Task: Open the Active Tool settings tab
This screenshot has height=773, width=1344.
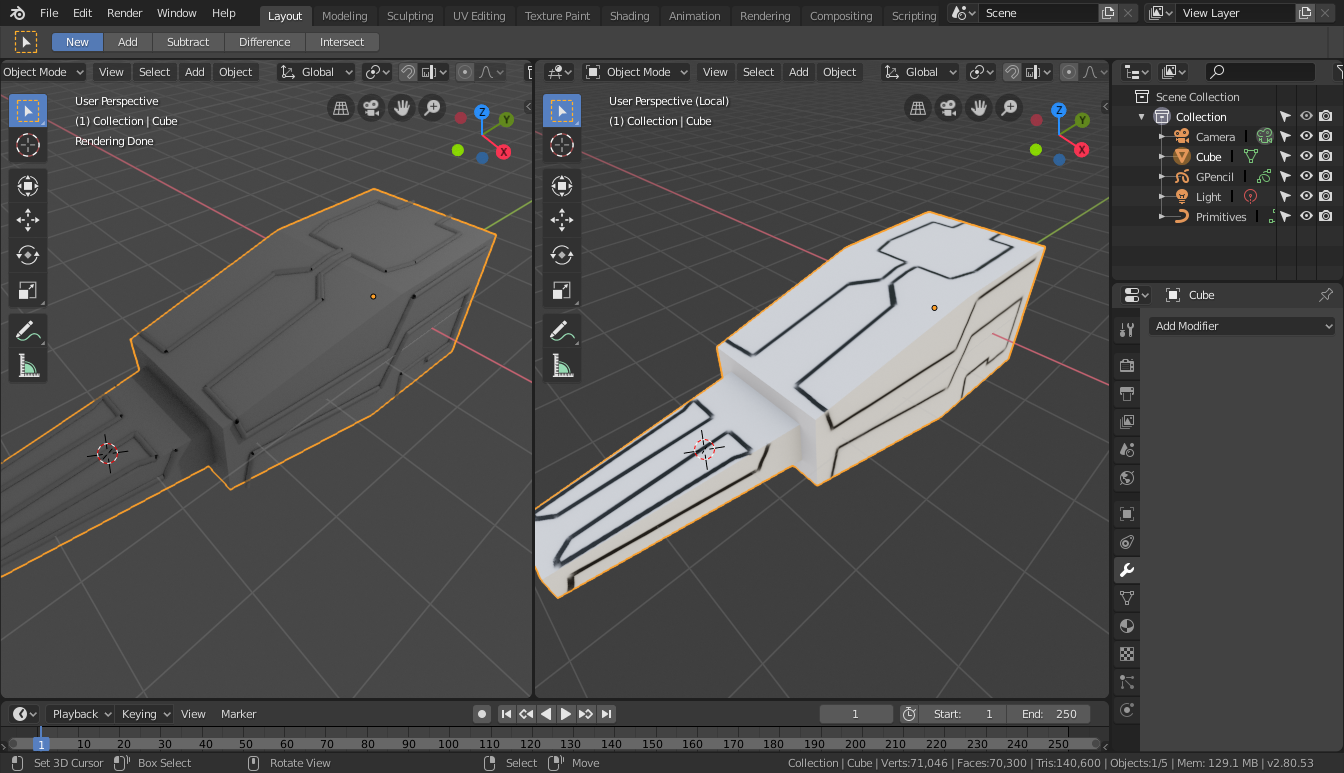Action: [1127, 329]
